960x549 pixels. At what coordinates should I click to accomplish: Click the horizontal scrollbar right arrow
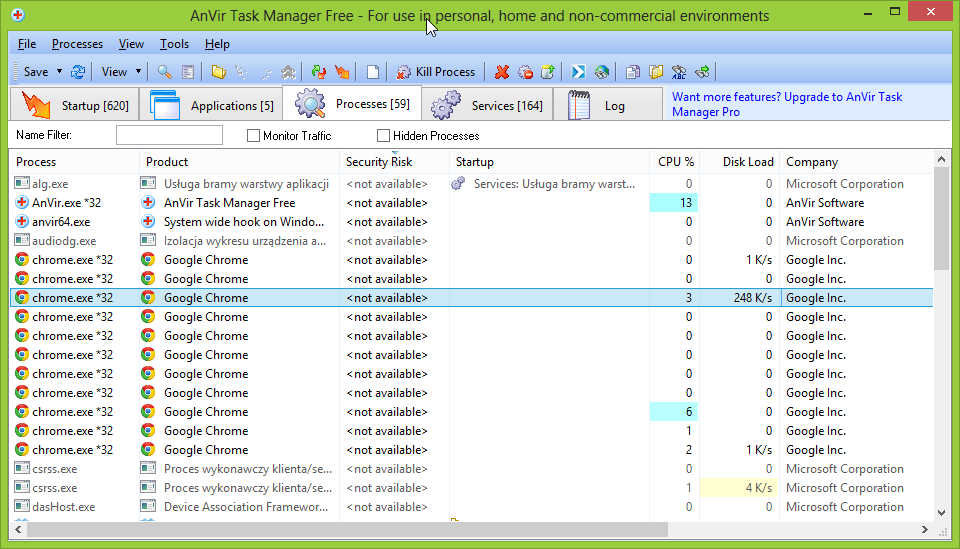tap(924, 529)
